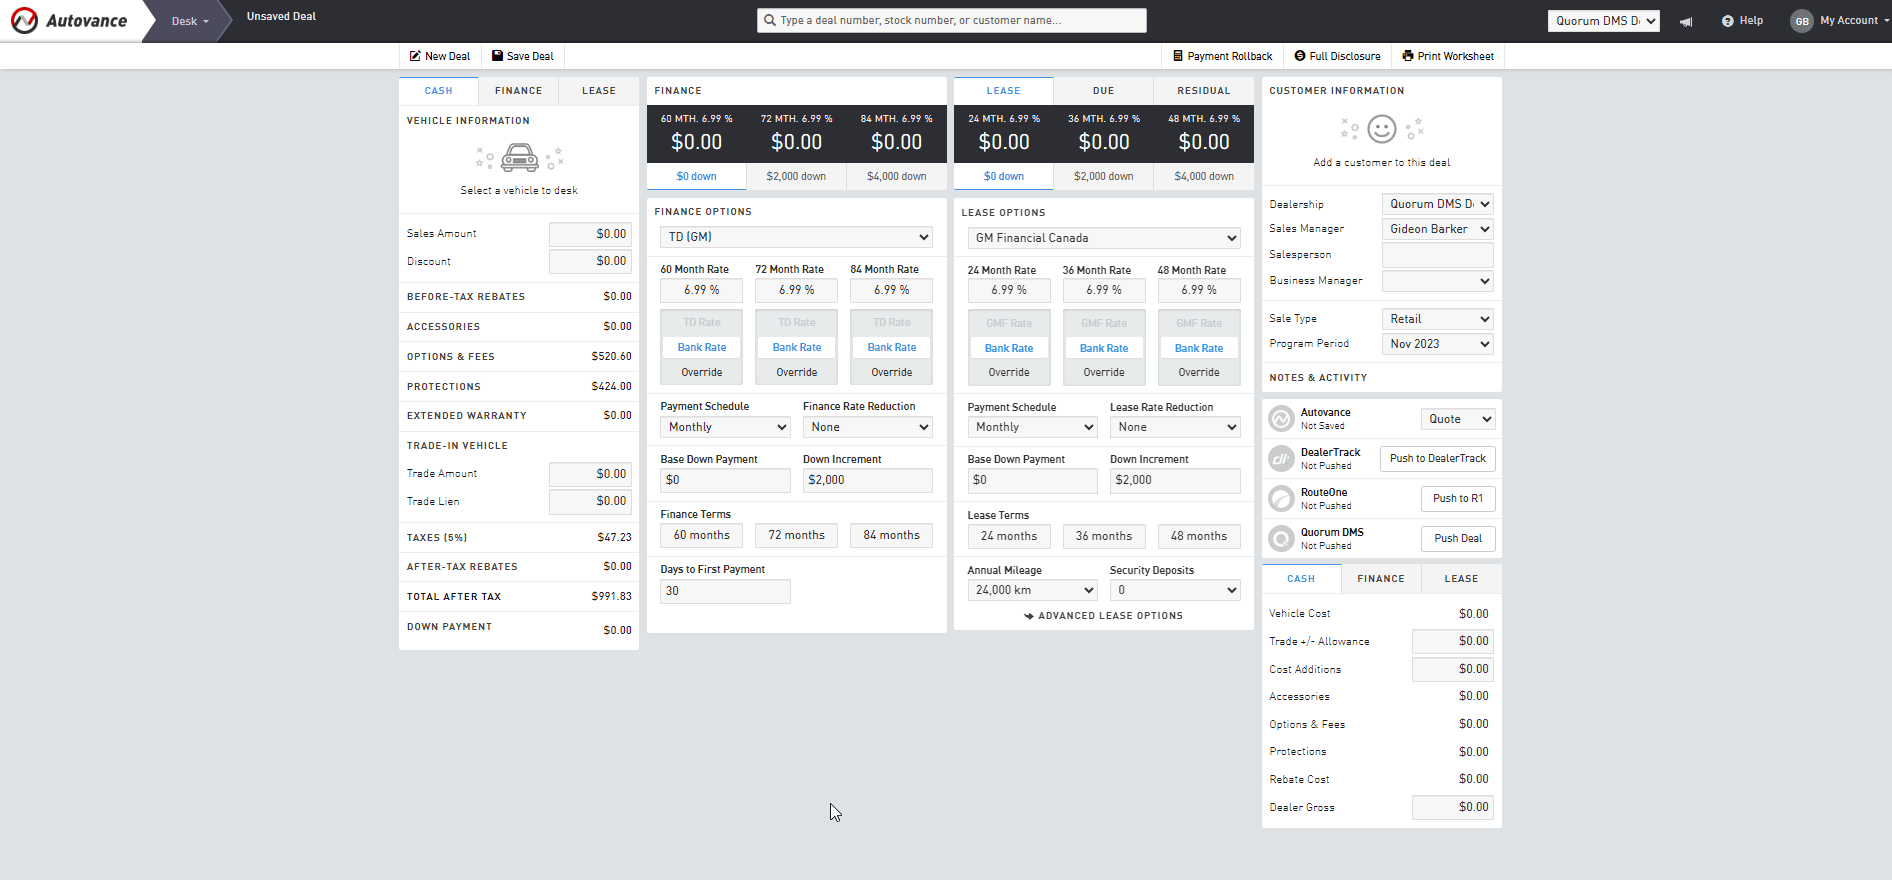Open the Security Deposits dropdown
The width and height of the screenshot is (1892, 880).
point(1175,590)
